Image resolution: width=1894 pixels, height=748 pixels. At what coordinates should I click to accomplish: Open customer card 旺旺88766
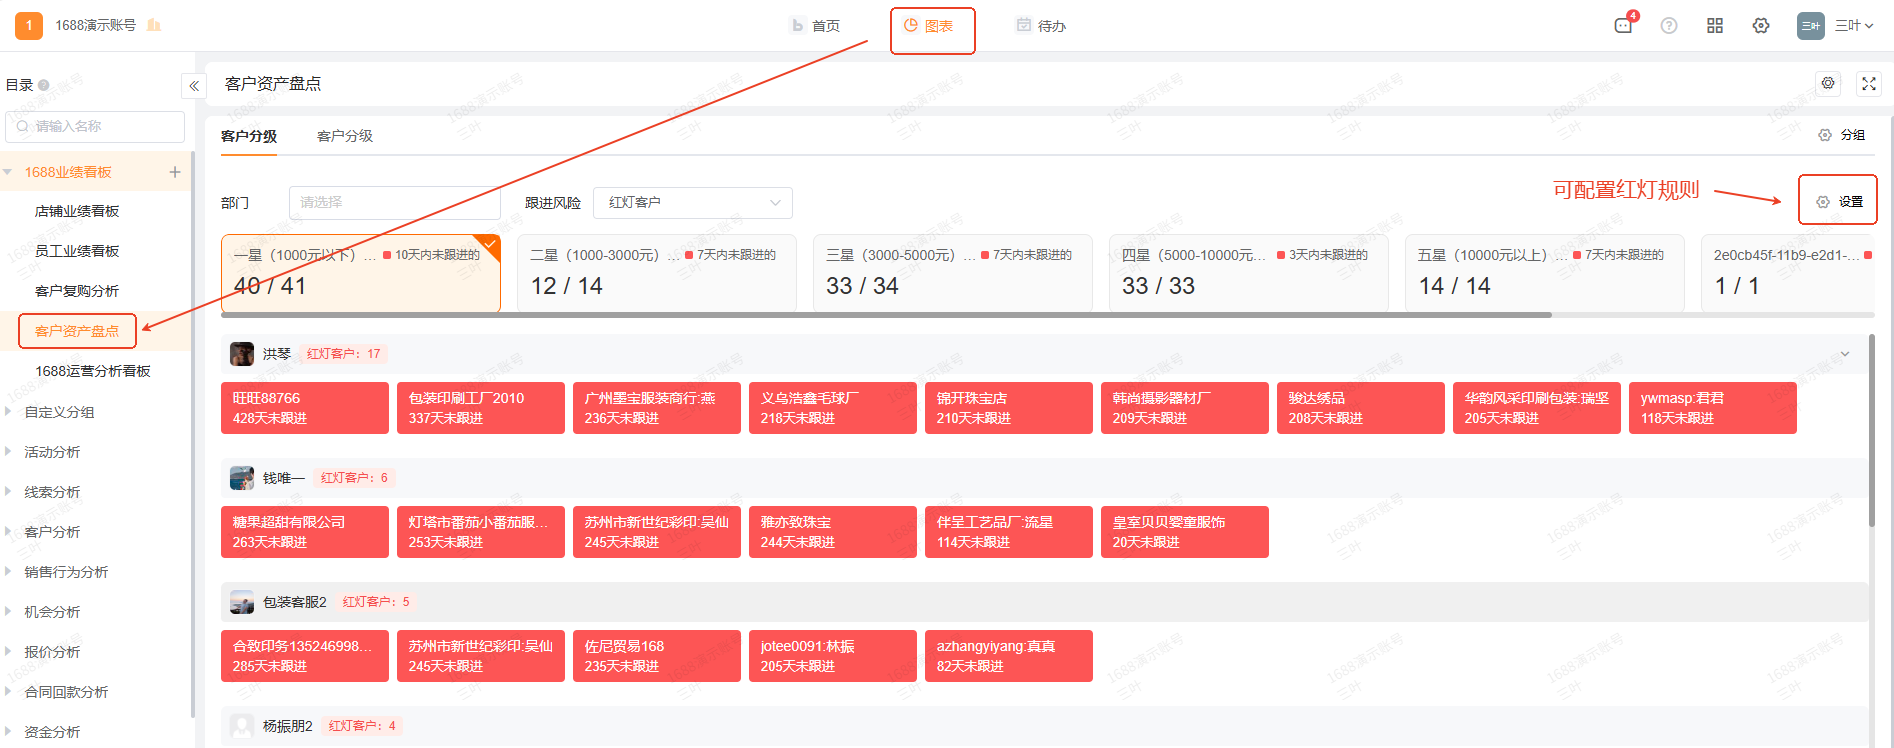(x=305, y=408)
